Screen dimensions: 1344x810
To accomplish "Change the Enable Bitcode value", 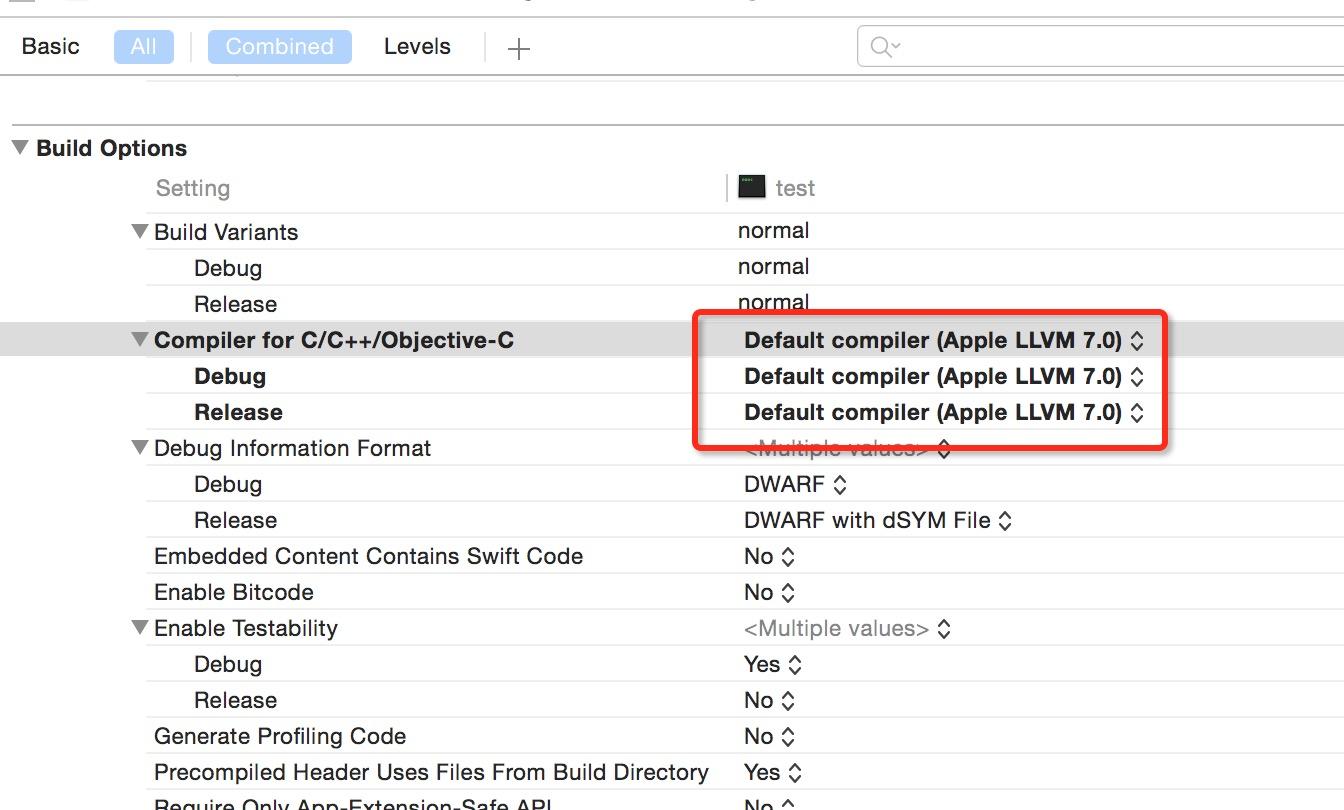I will coord(769,592).
